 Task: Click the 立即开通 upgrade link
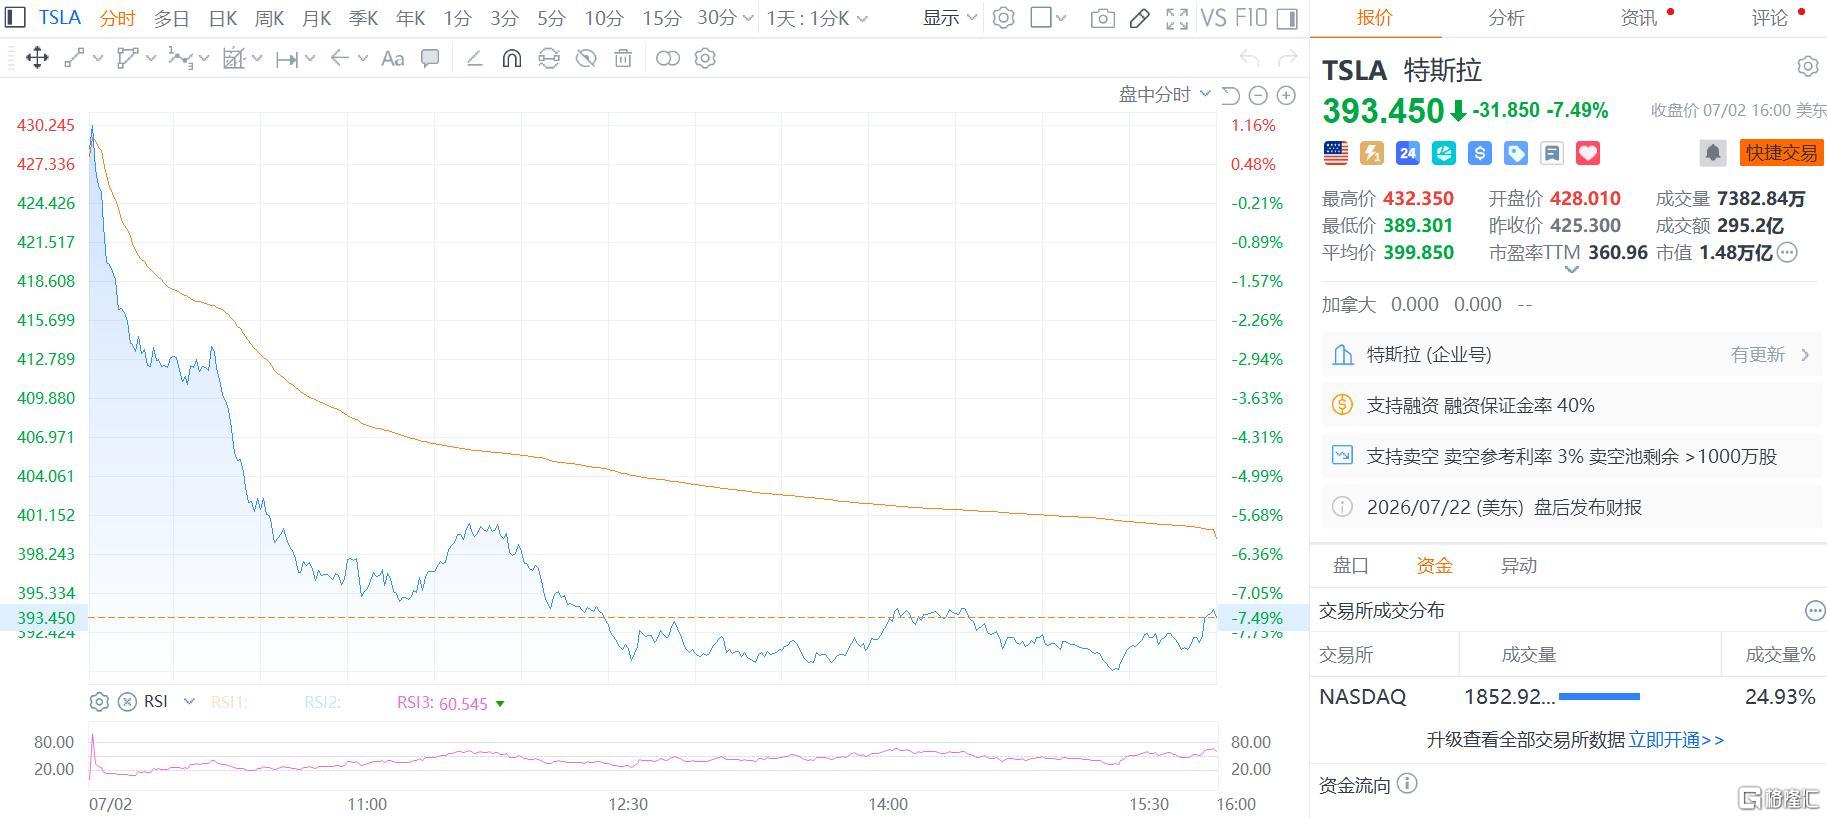point(1676,740)
